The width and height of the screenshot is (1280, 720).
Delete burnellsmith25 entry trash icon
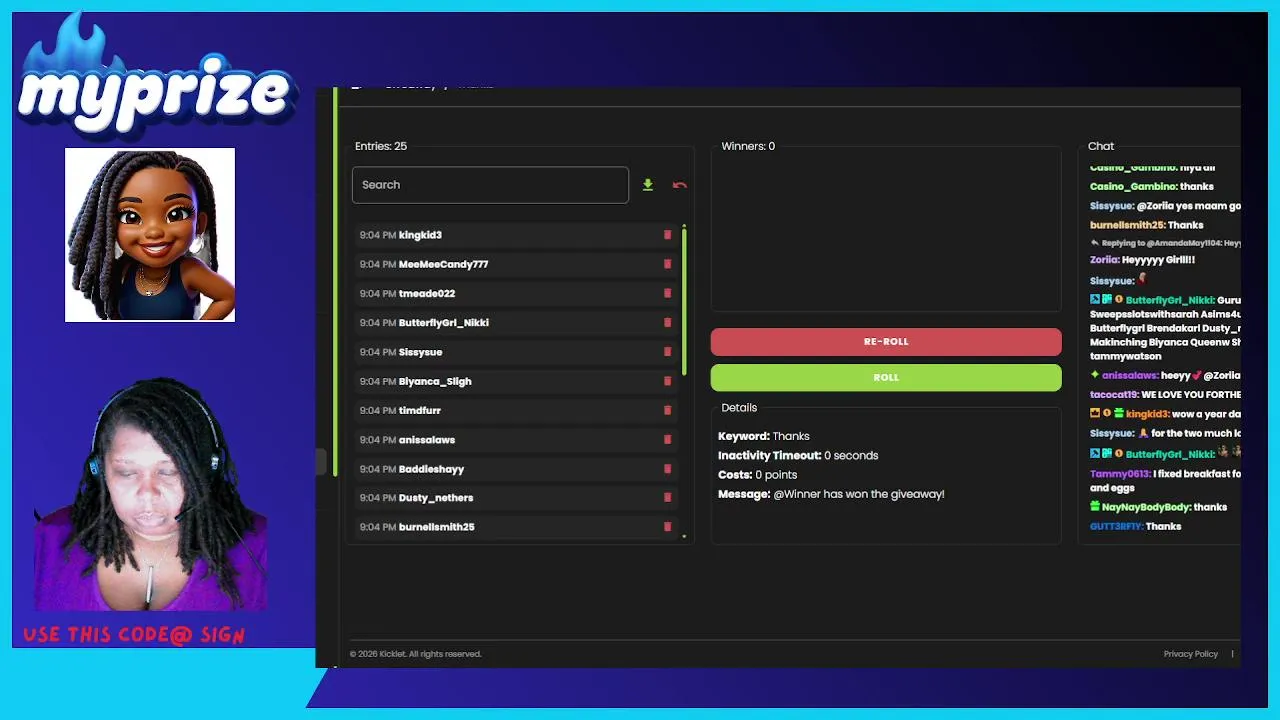click(667, 527)
